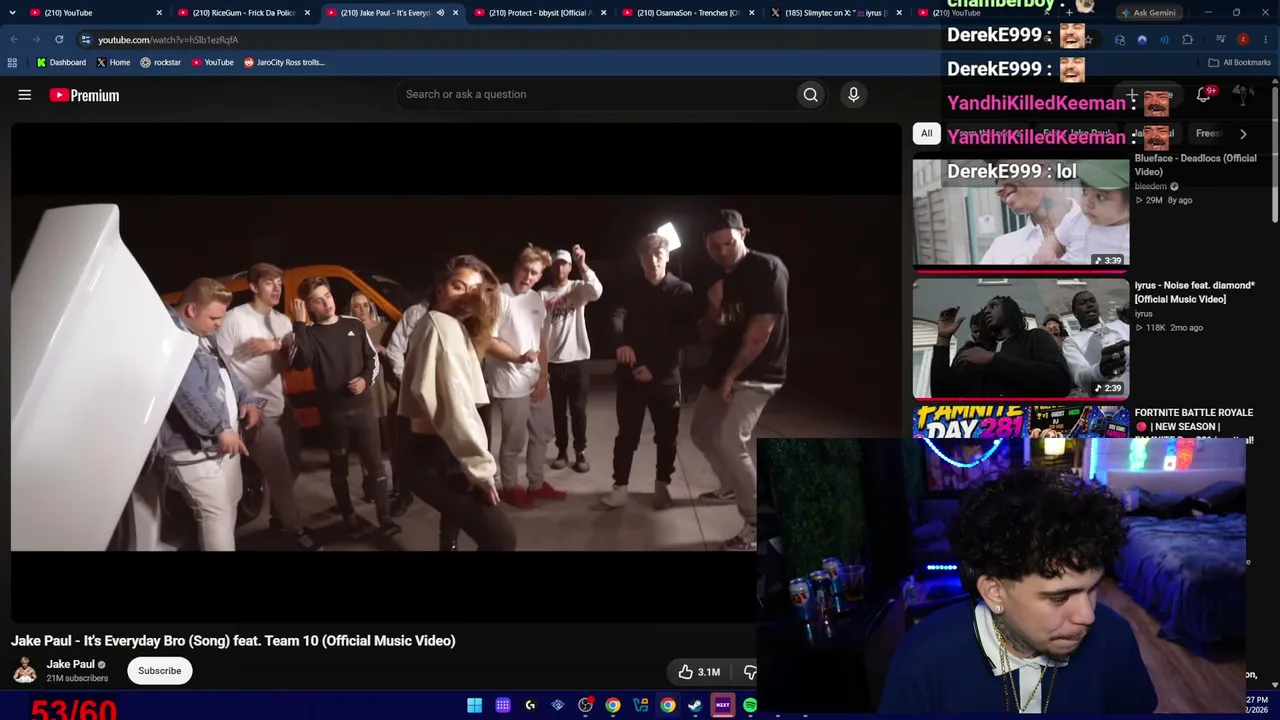Image resolution: width=1280 pixels, height=720 pixels.
Task: Open the purple NEXT app in taskbar
Action: point(722,705)
